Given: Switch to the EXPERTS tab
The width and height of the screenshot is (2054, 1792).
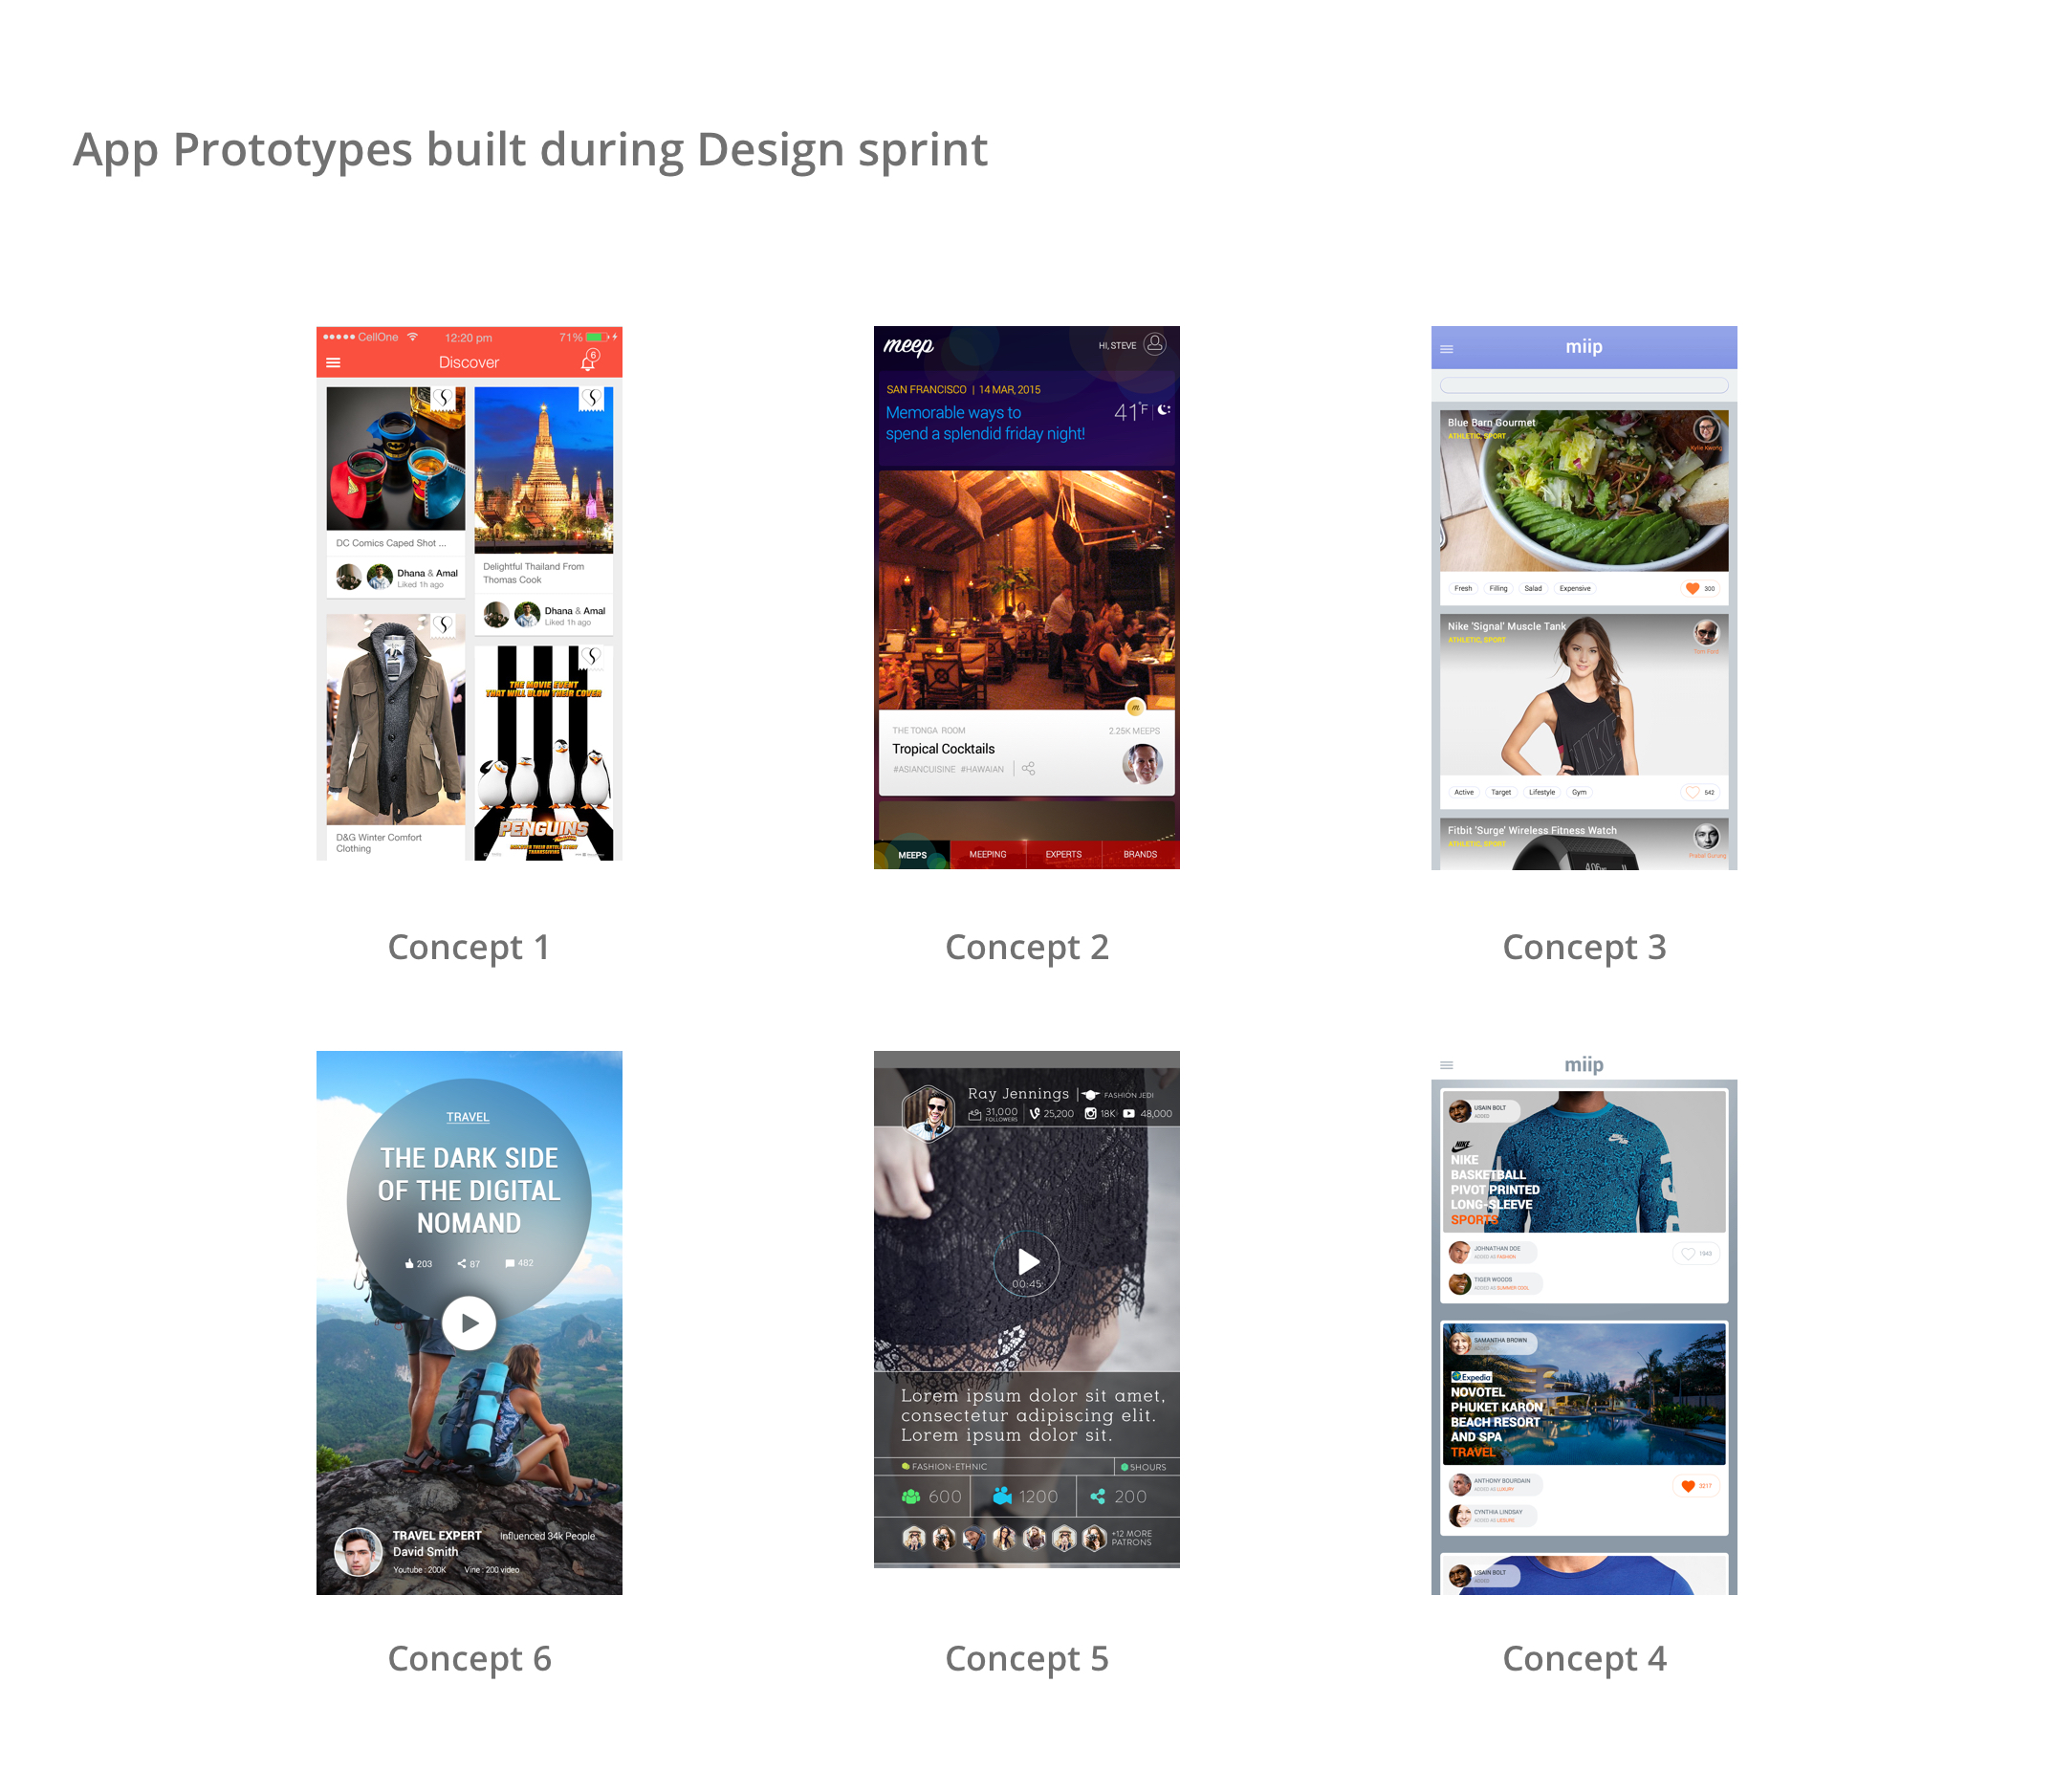Looking at the screenshot, I should pyautogui.click(x=1063, y=855).
